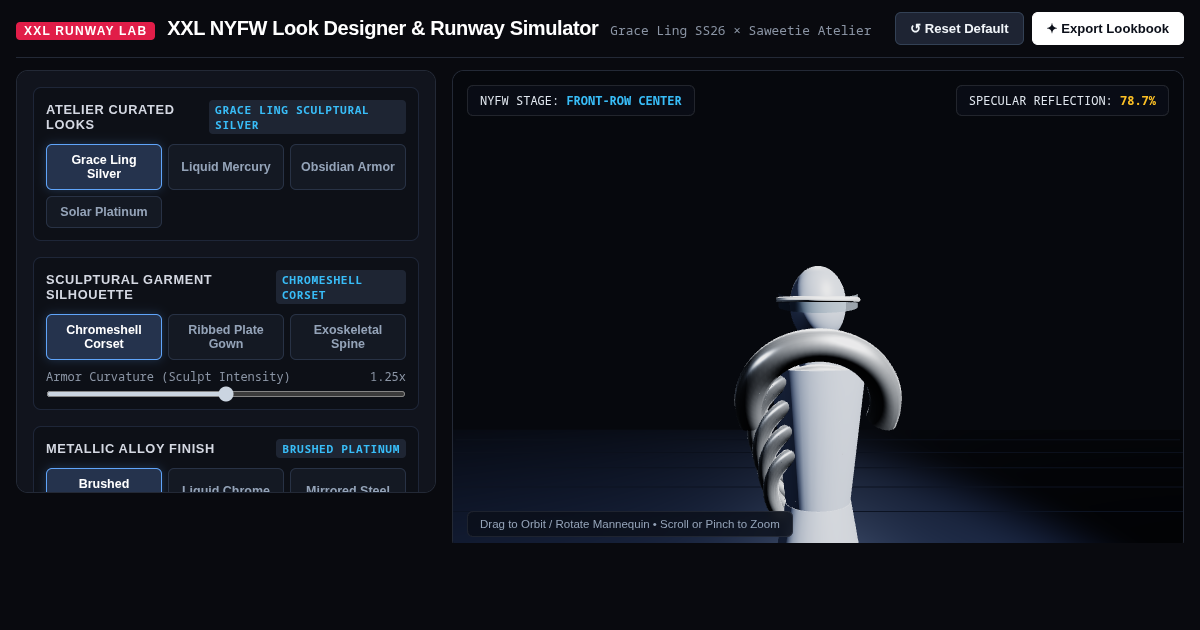Image resolution: width=1200 pixels, height=630 pixels.
Task: Select the Chromeshell Corset silhouette
Action: tap(104, 337)
